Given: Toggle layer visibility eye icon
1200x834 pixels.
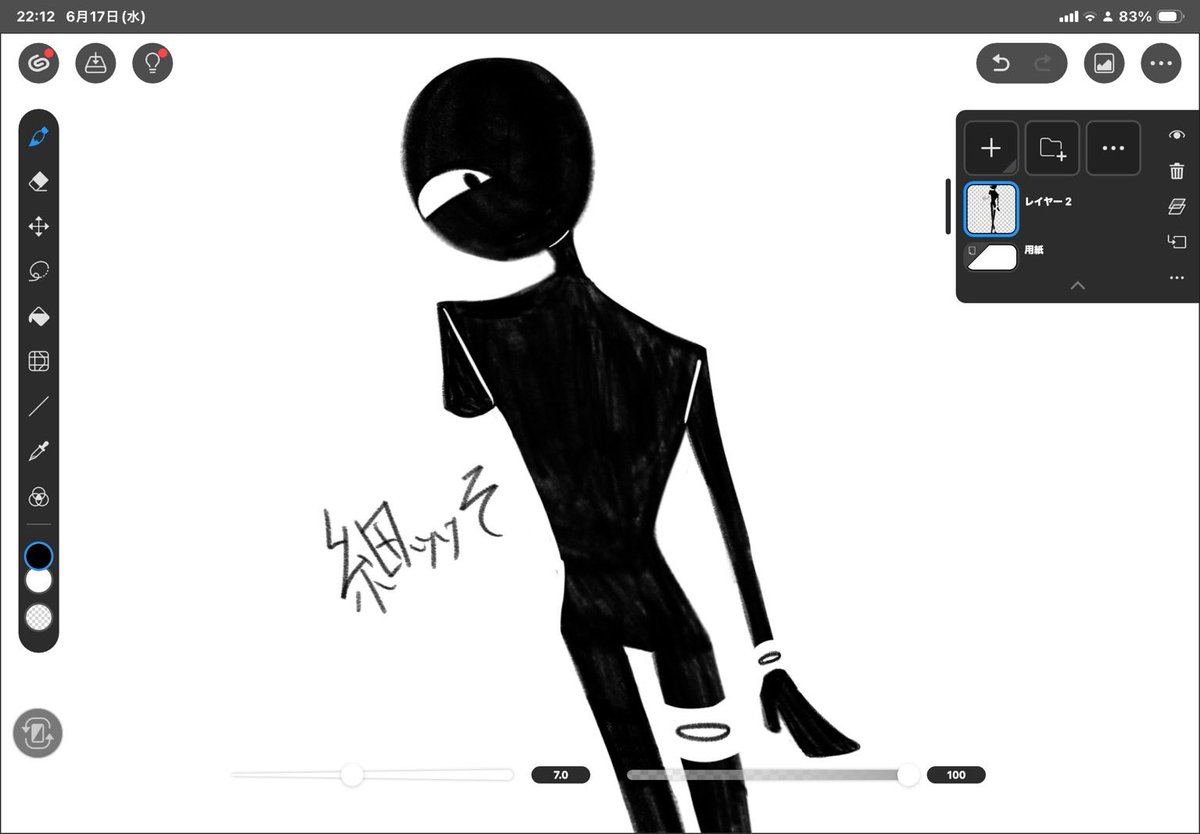Looking at the screenshot, I should [1177, 134].
